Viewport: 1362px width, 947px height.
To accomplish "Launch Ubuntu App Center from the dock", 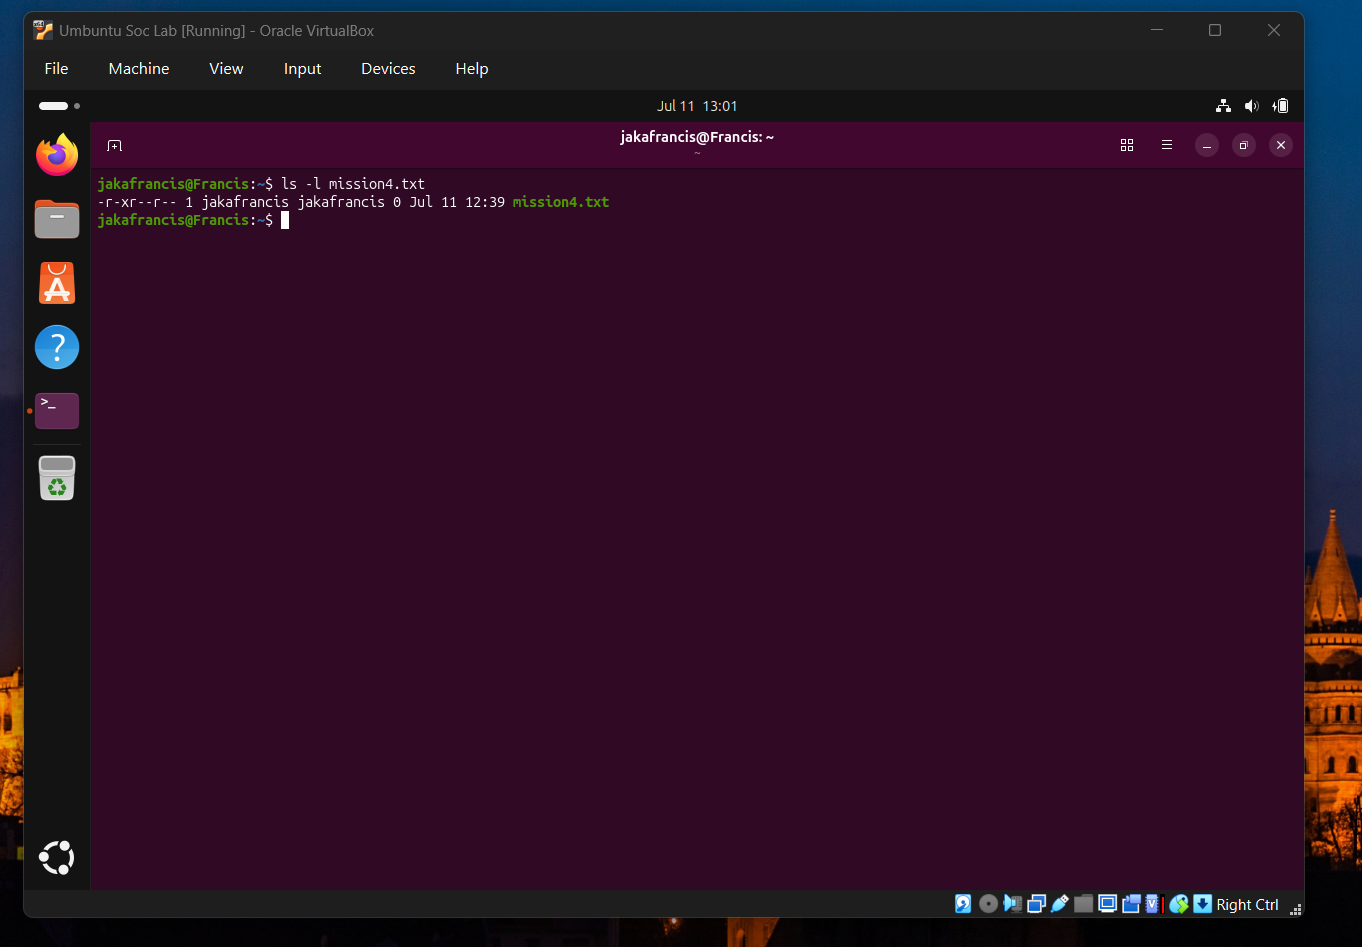I will tap(57, 283).
